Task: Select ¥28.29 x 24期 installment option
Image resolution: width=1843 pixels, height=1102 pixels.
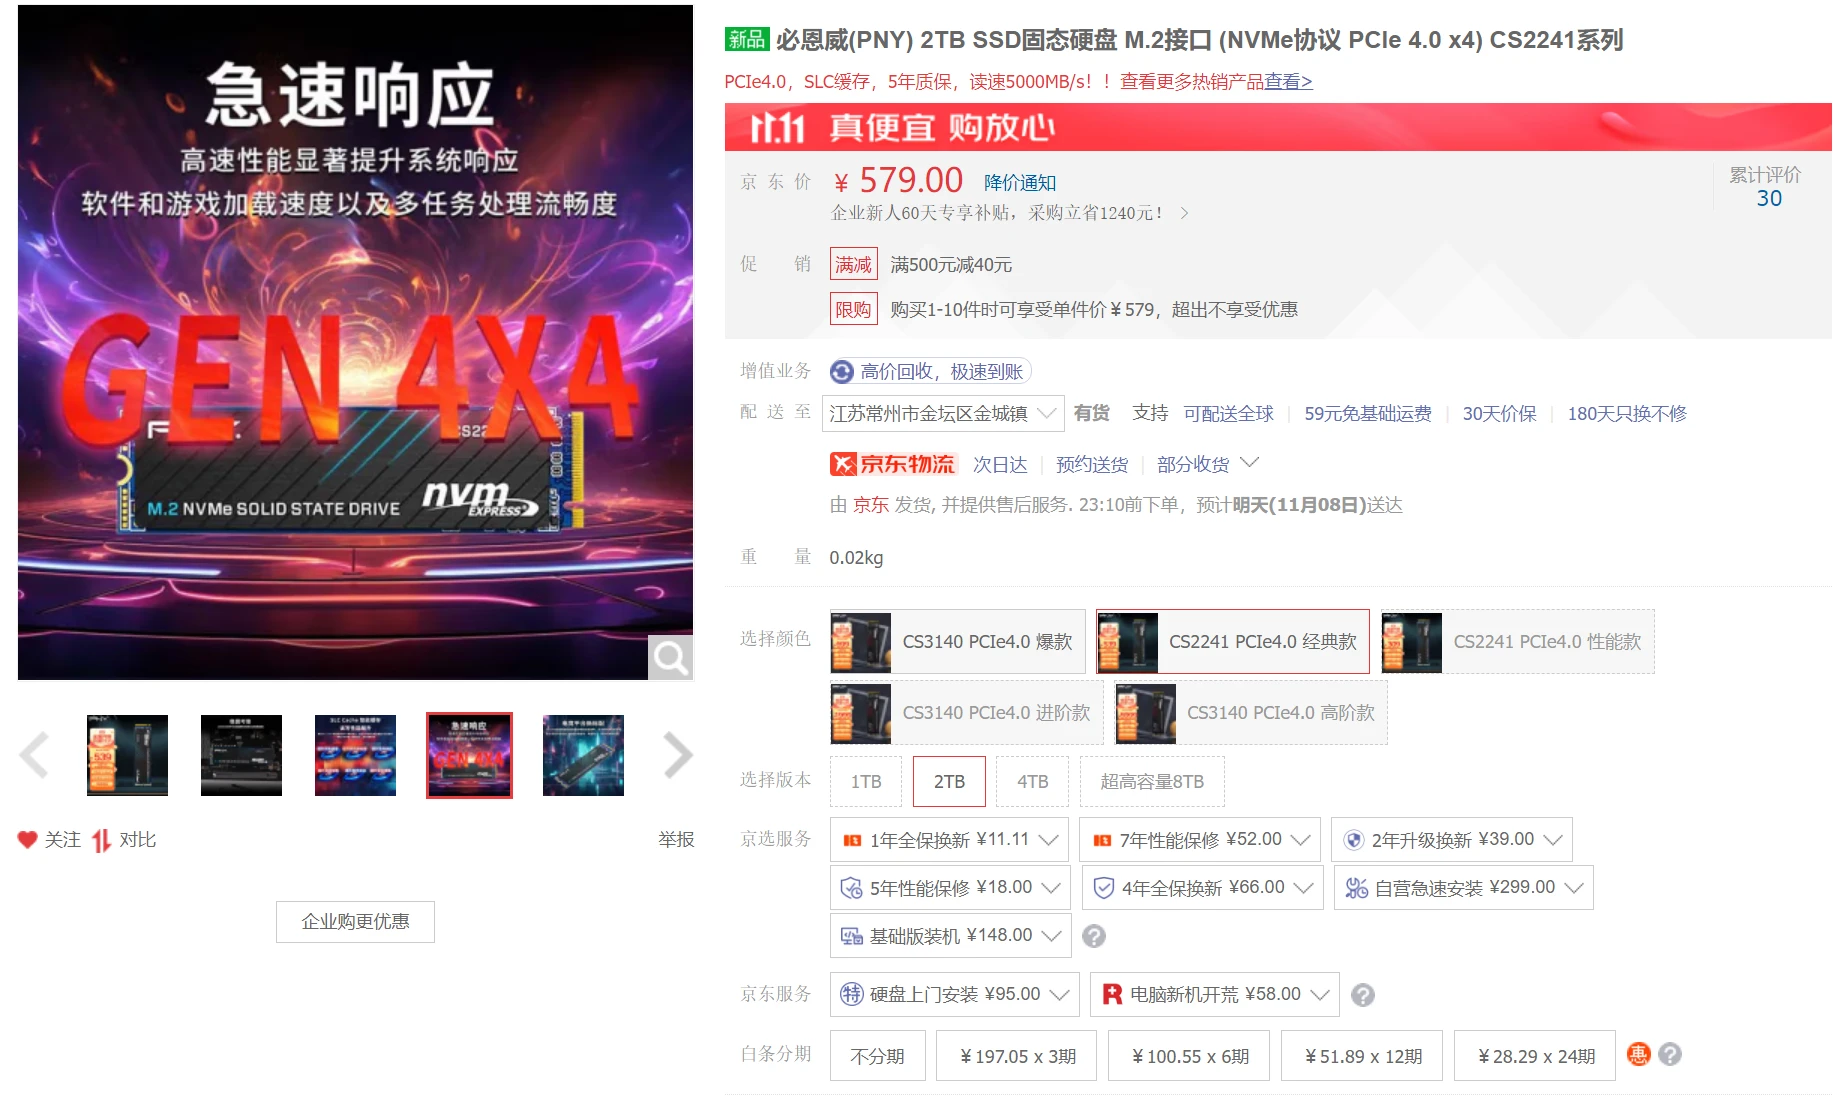Action: 1535,1056
